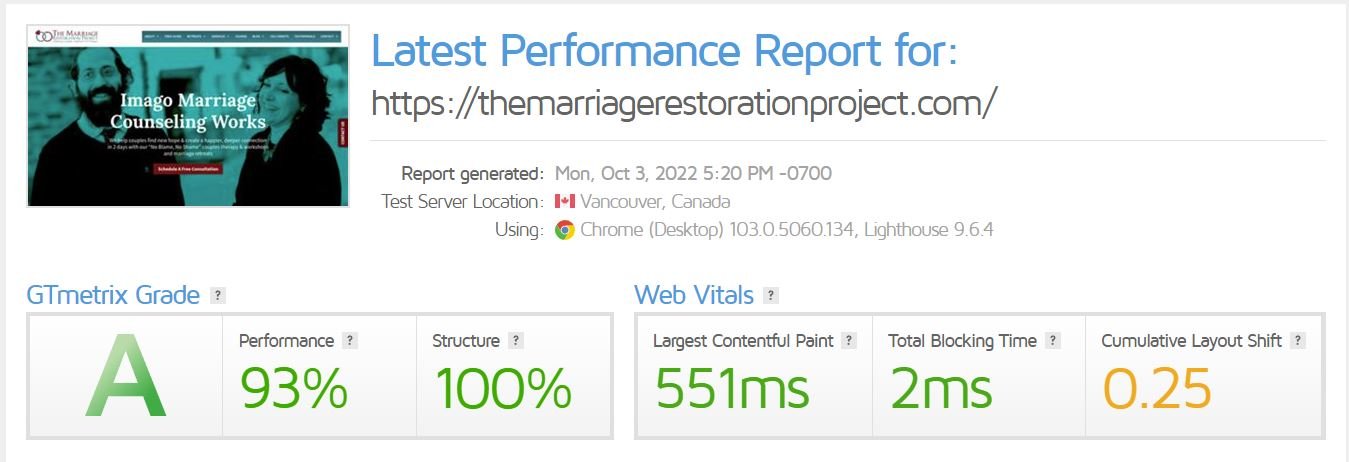Click the help icon beside GTmetrix Grade
The image size is (1349, 462).
(218, 296)
